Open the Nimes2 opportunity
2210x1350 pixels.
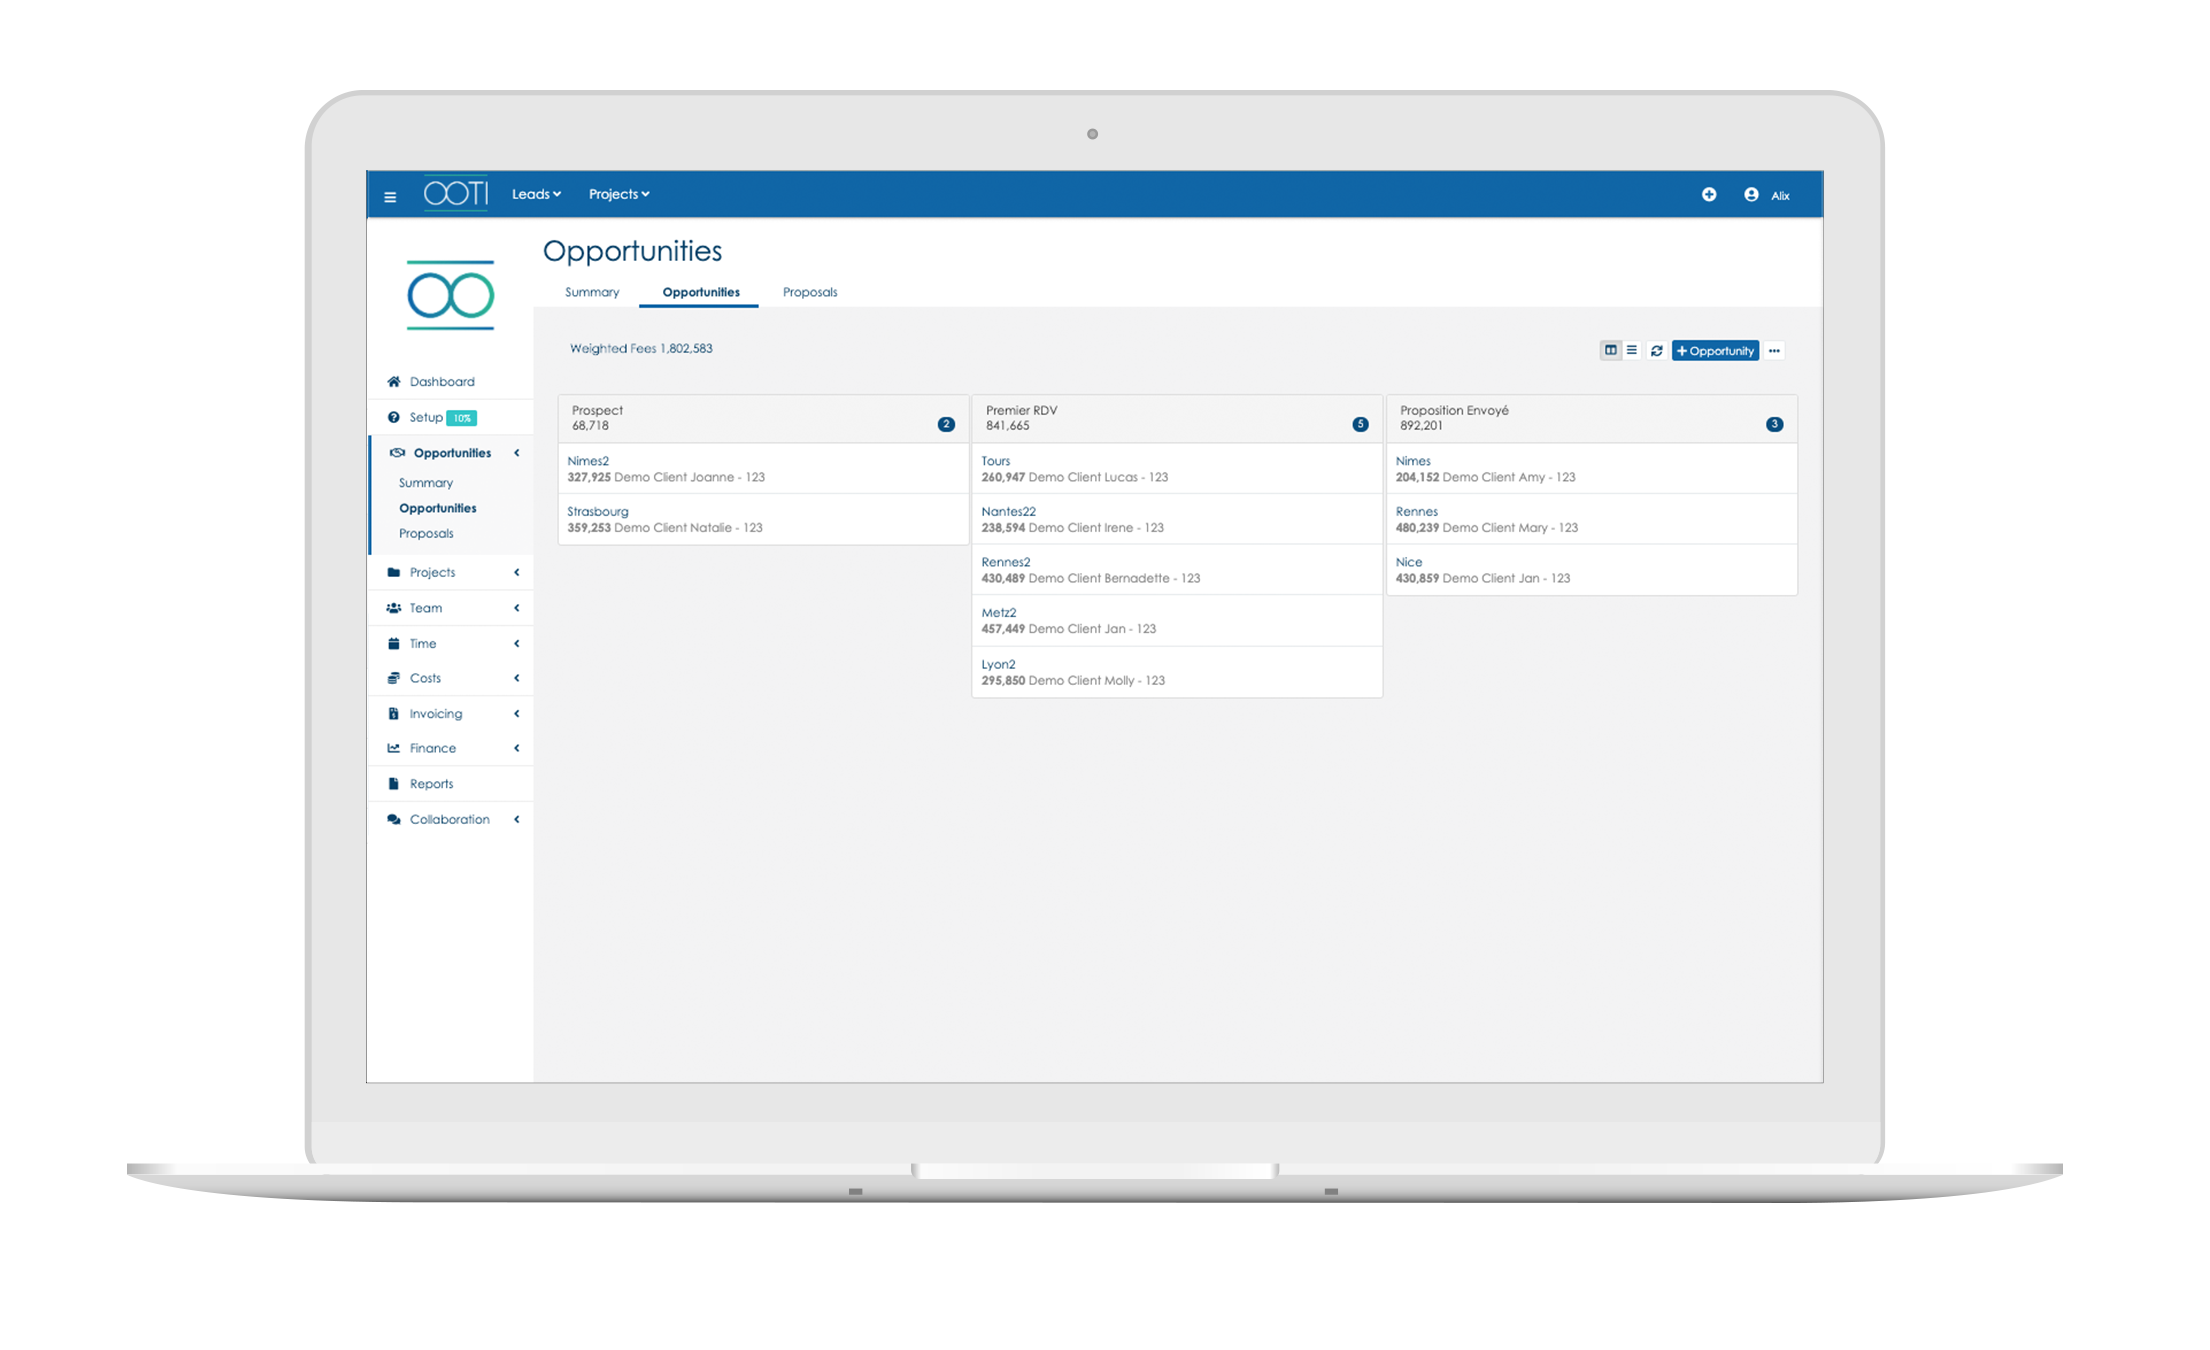763,469
